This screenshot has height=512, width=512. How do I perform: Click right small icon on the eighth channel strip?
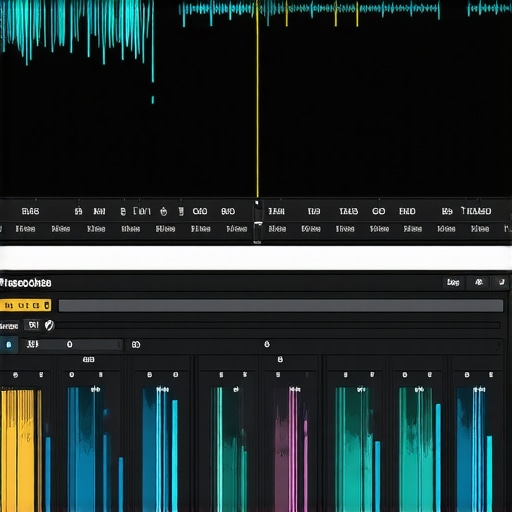pos(491,375)
